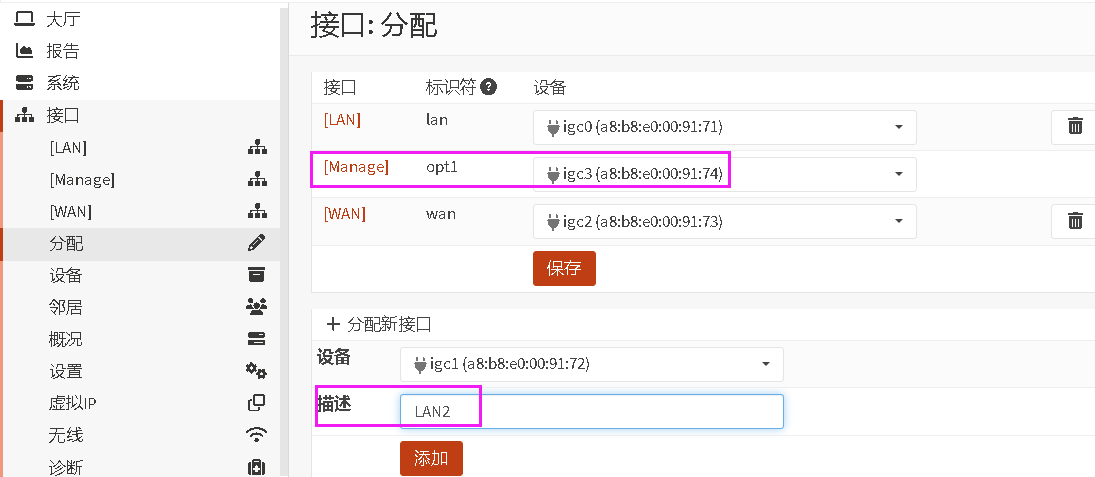Image resolution: width=1095 pixels, height=477 pixels.
Task: Open the igc1 new interface device dropdown
Action: (591, 364)
